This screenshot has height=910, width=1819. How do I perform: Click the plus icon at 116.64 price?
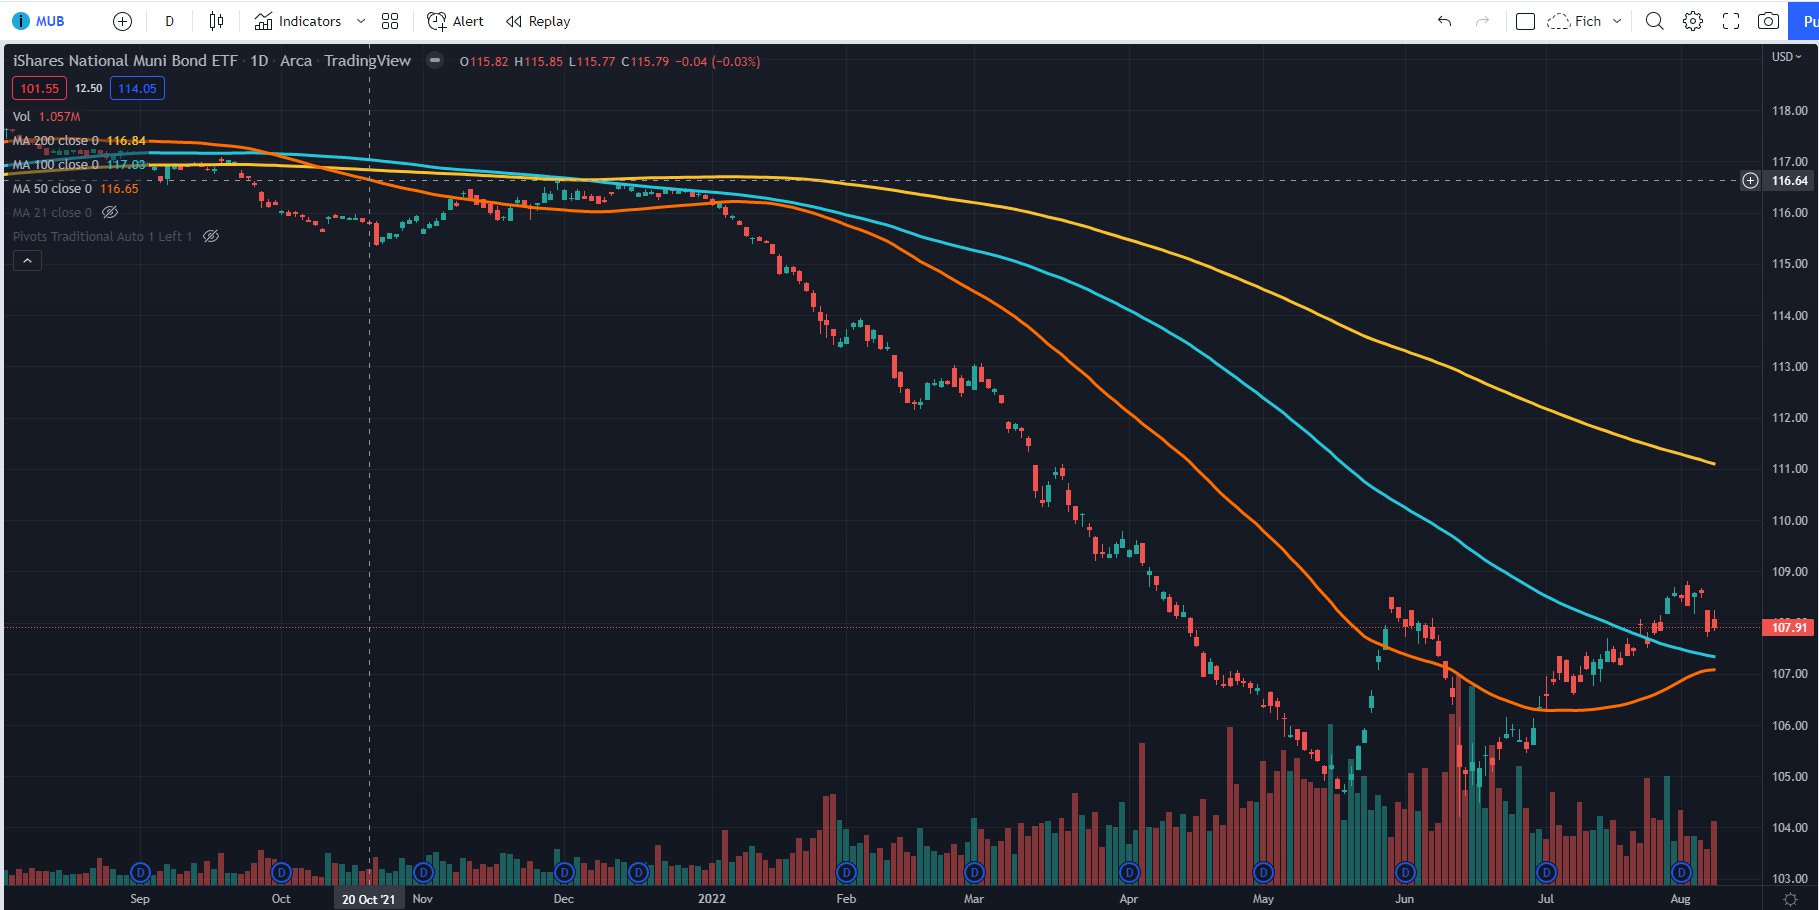click(1750, 181)
